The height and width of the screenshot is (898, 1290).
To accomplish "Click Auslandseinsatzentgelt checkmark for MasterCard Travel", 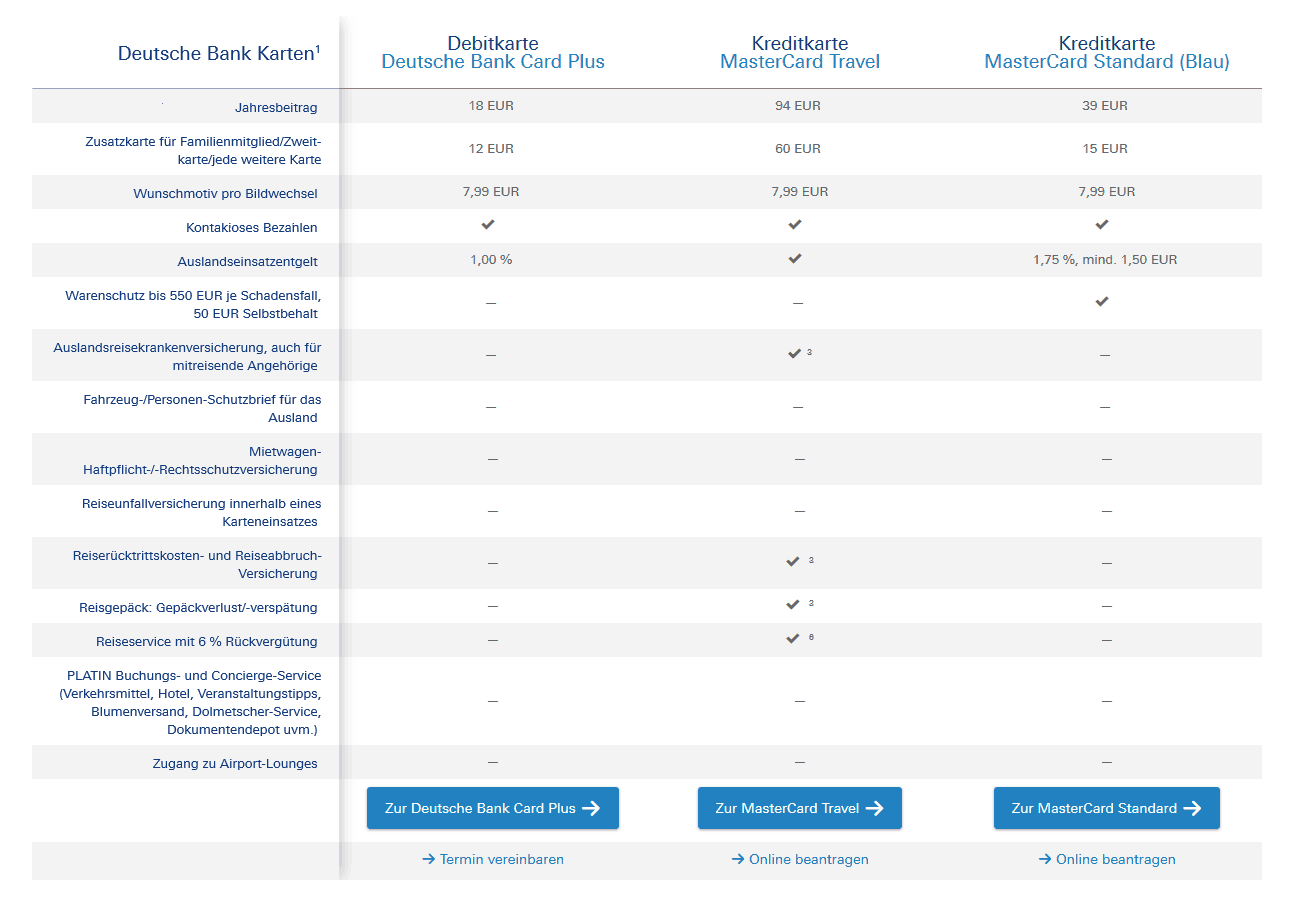I will point(795,258).
